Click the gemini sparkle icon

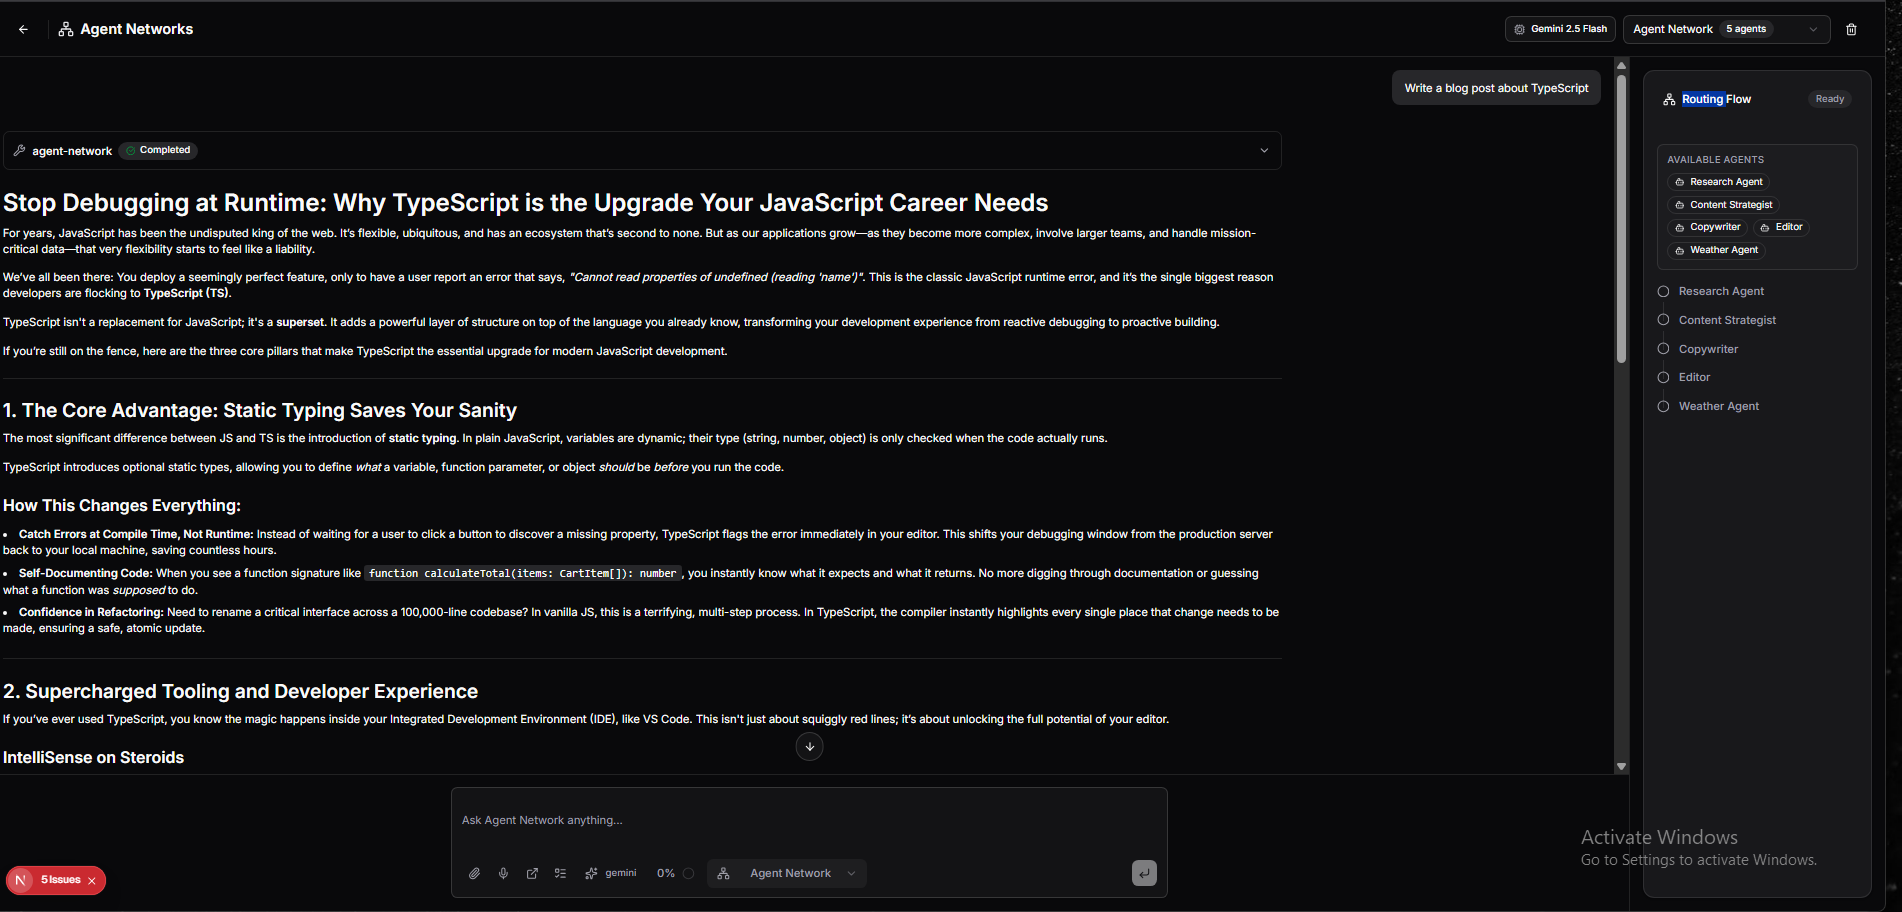(x=590, y=873)
